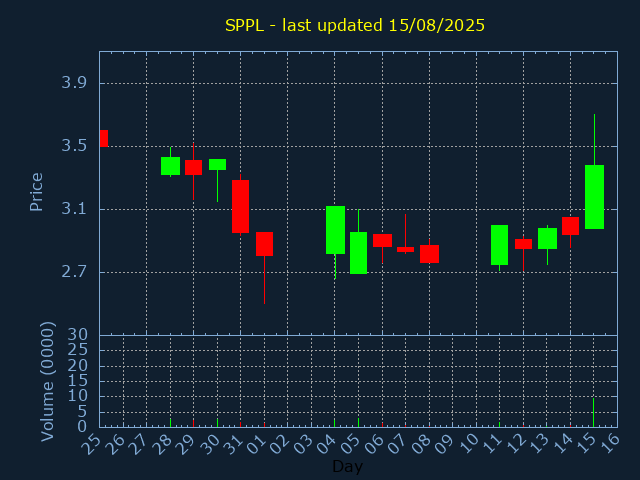The height and width of the screenshot is (480, 640).
Task: Click the day 04 label on x-axis
Action: [327, 444]
